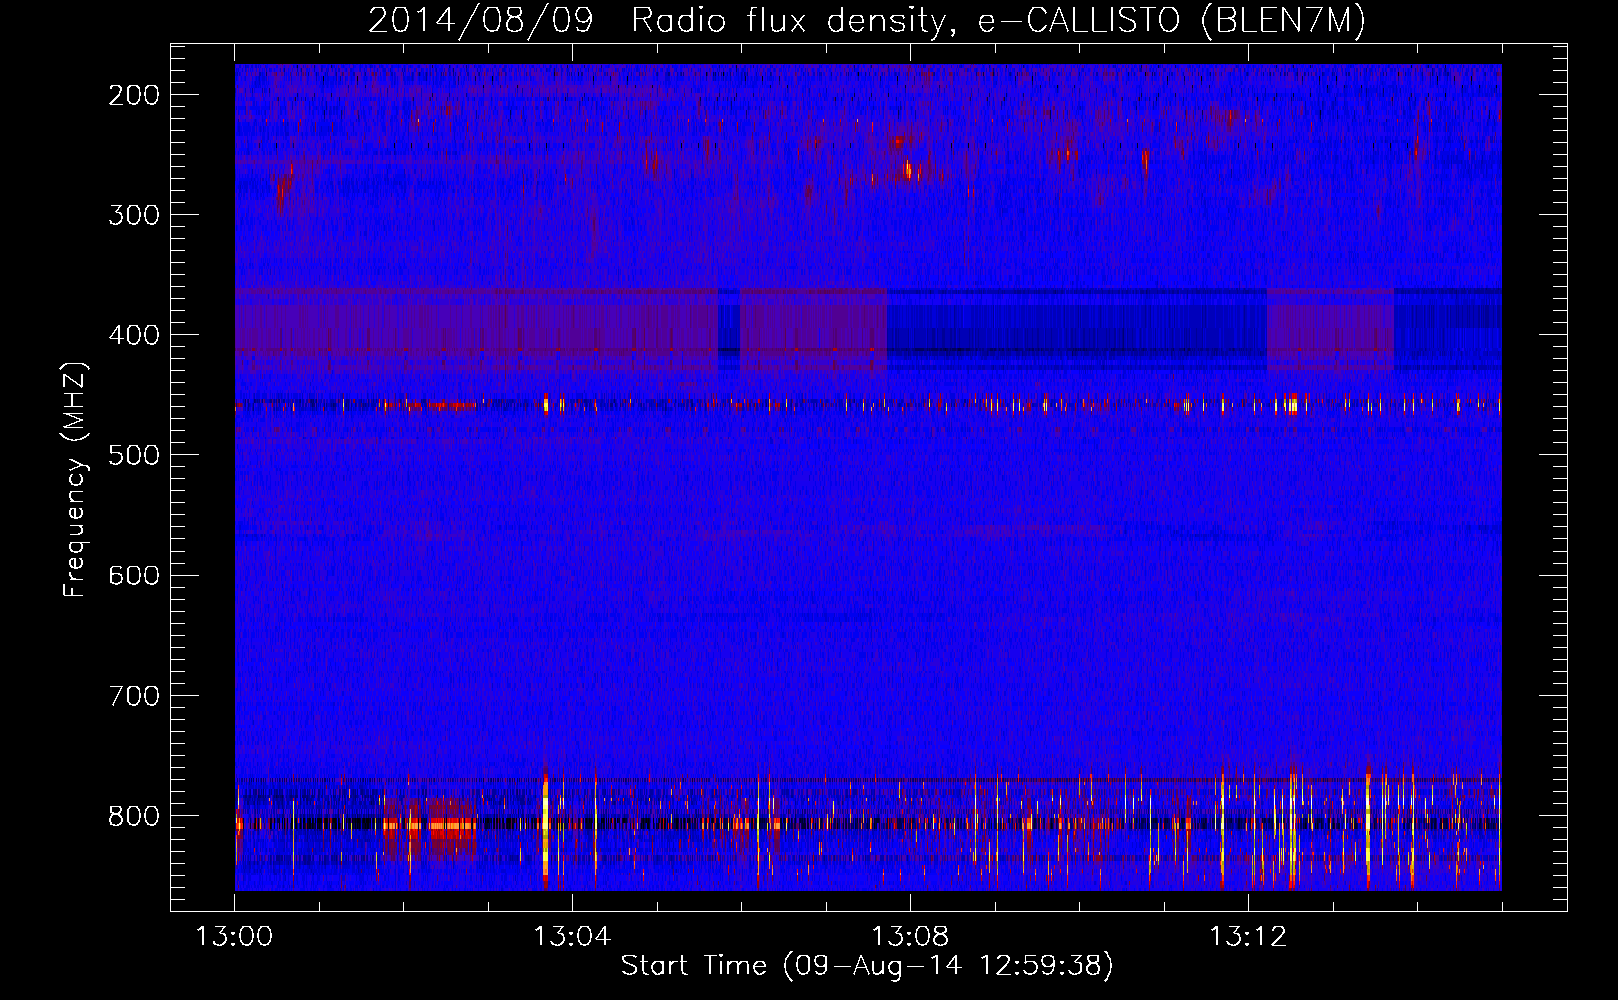Click the Frequency (MHZ) axis label
This screenshot has width=1618, height=1000.
tap(75, 480)
